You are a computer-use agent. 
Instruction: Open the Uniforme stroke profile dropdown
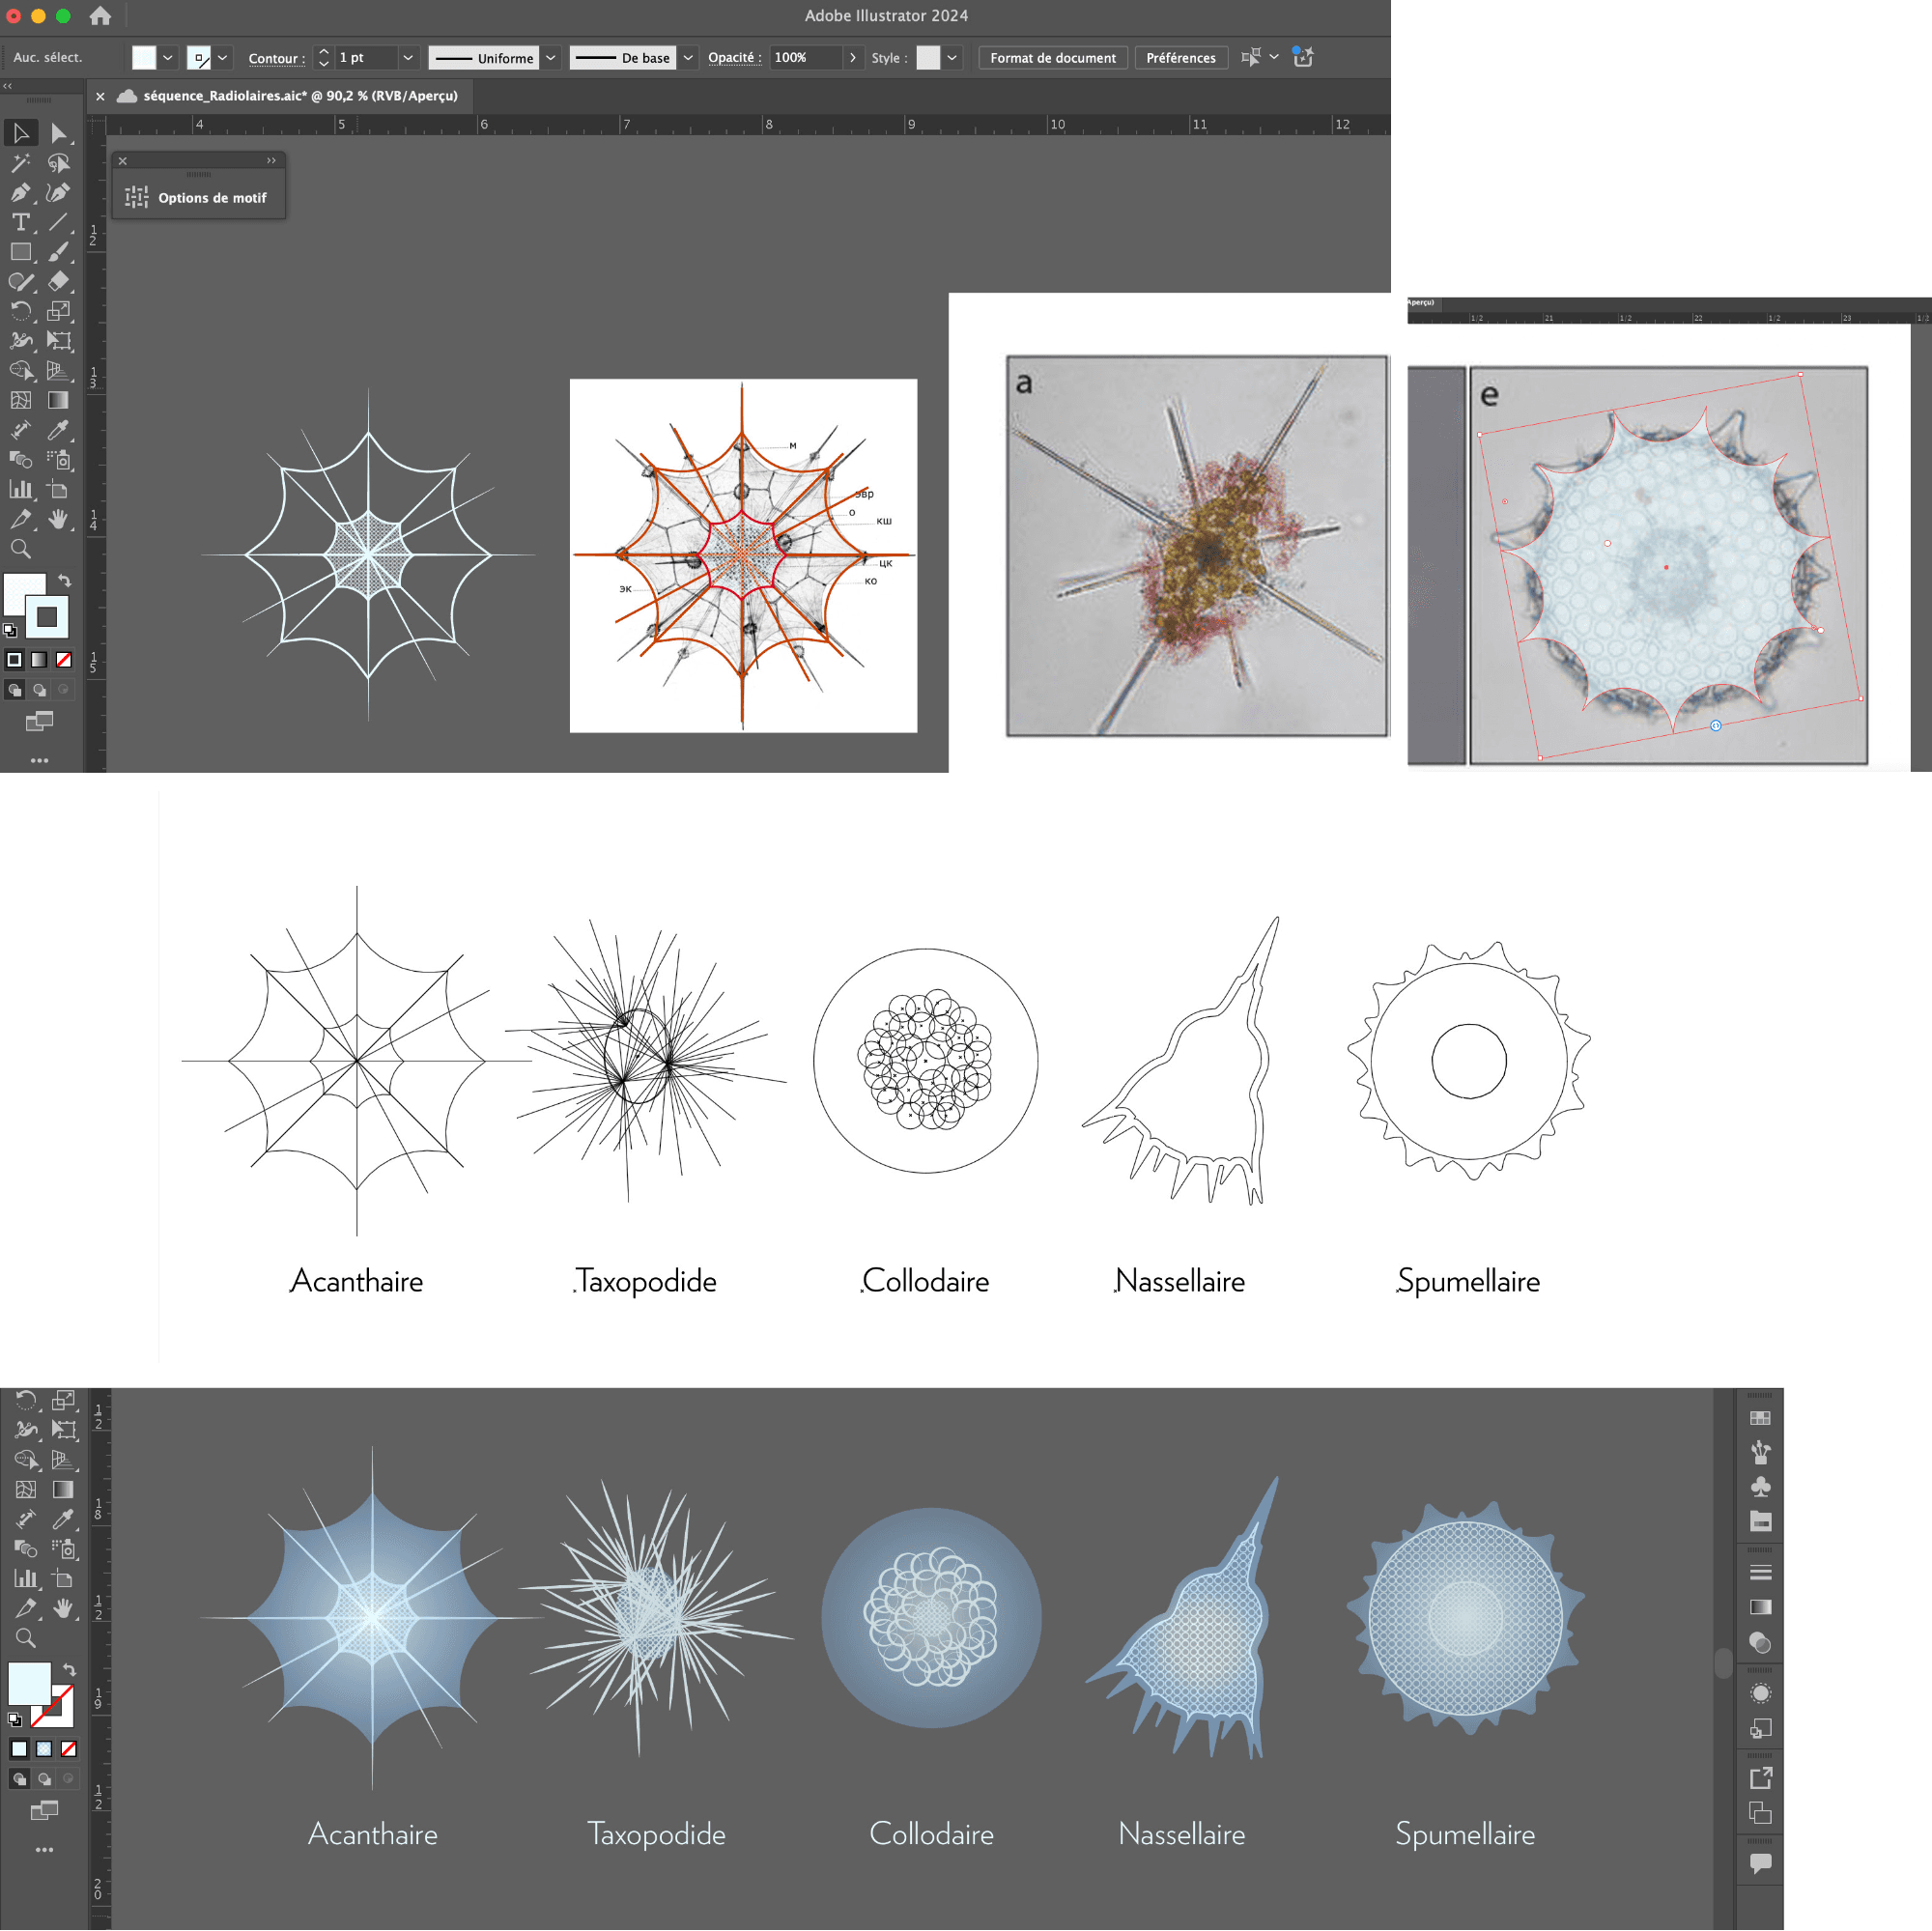(550, 58)
